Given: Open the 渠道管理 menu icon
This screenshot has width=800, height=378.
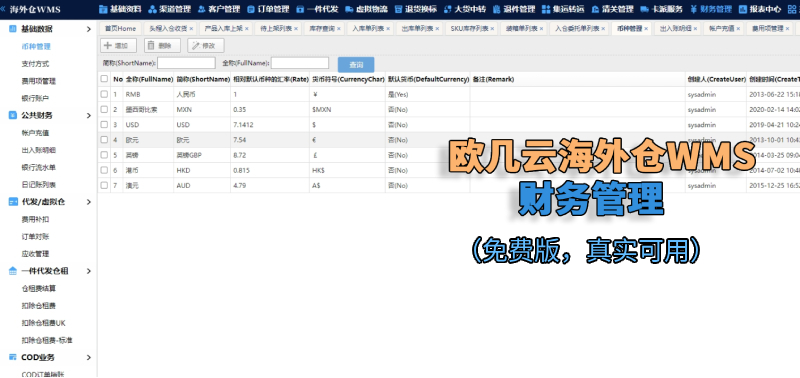Looking at the screenshot, I should click(153, 9).
